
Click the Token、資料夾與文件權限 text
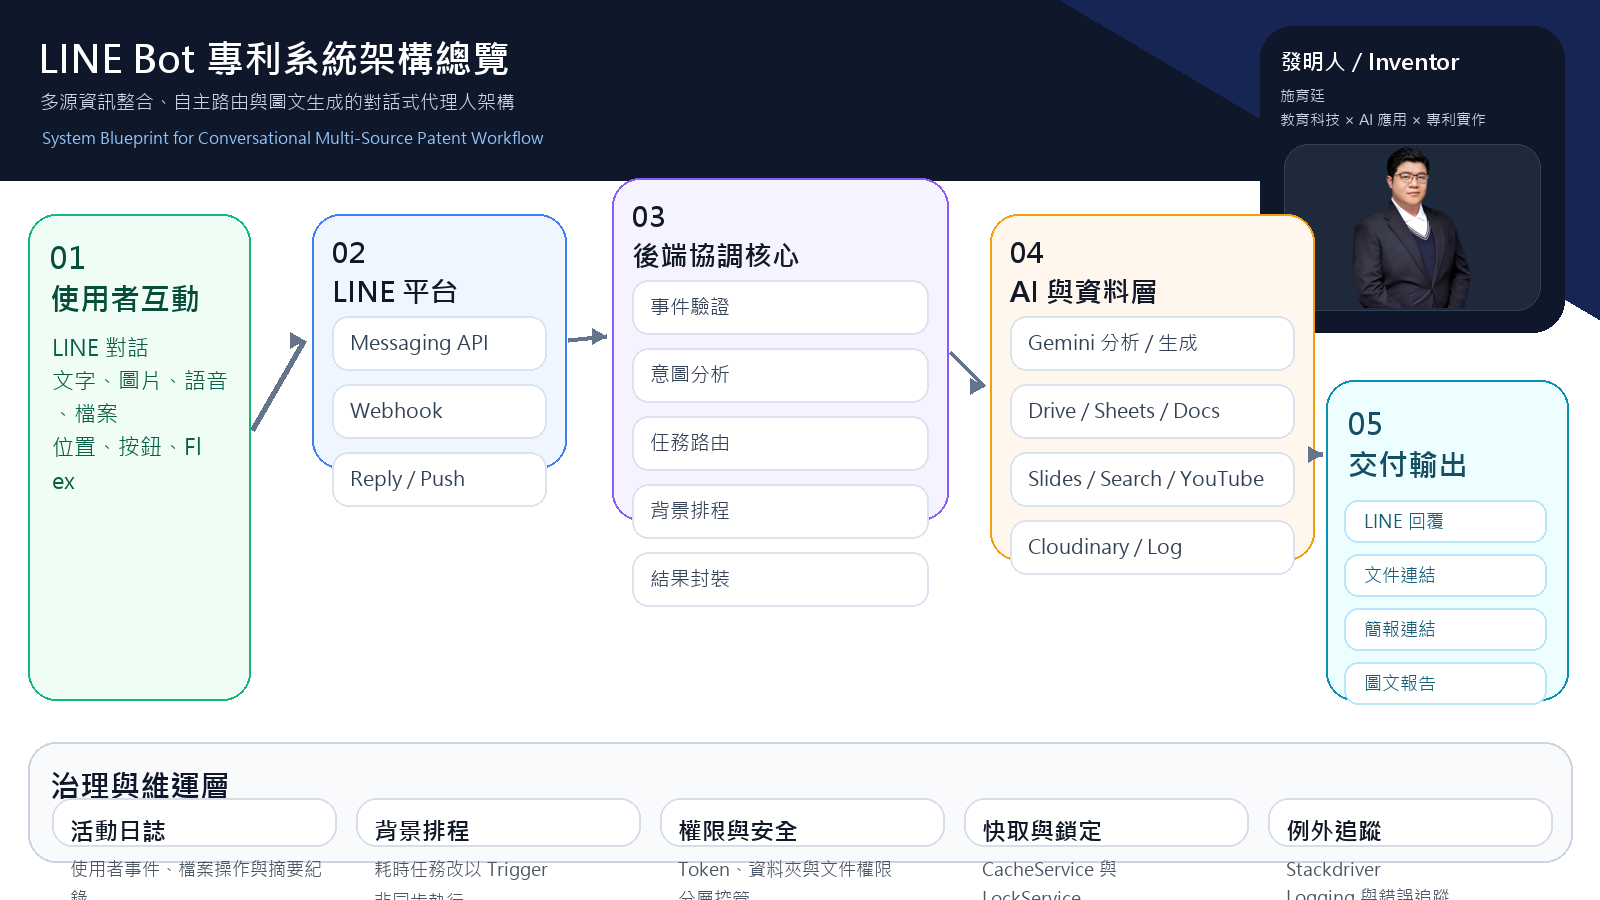(x=785, y=870)
